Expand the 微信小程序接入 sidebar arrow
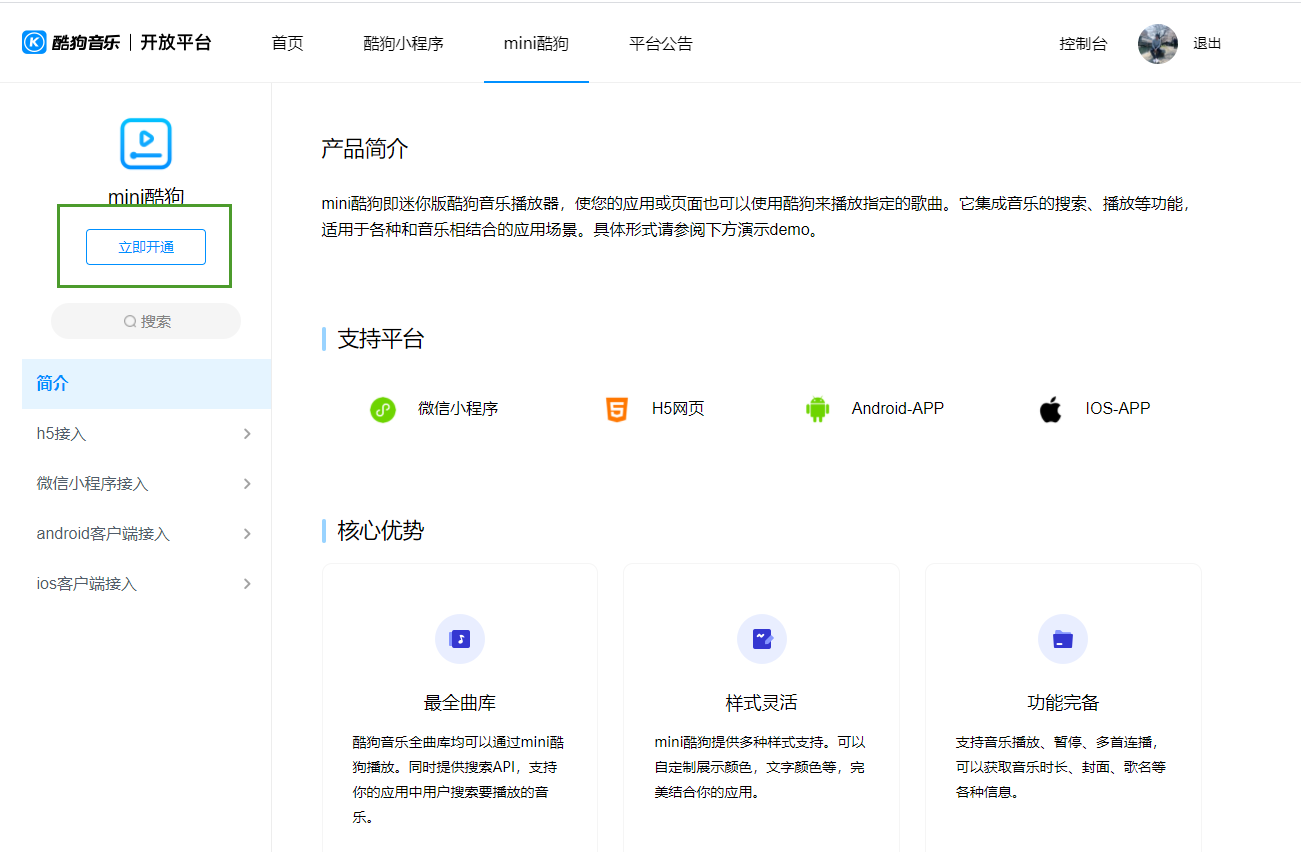 (x=247, y=484)
